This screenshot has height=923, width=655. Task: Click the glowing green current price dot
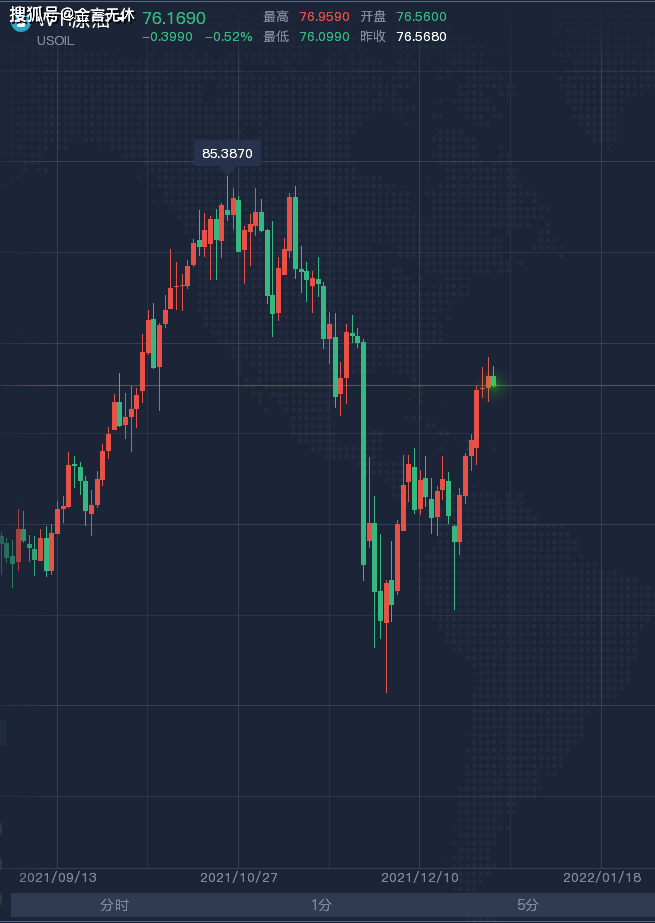point(493,383)
